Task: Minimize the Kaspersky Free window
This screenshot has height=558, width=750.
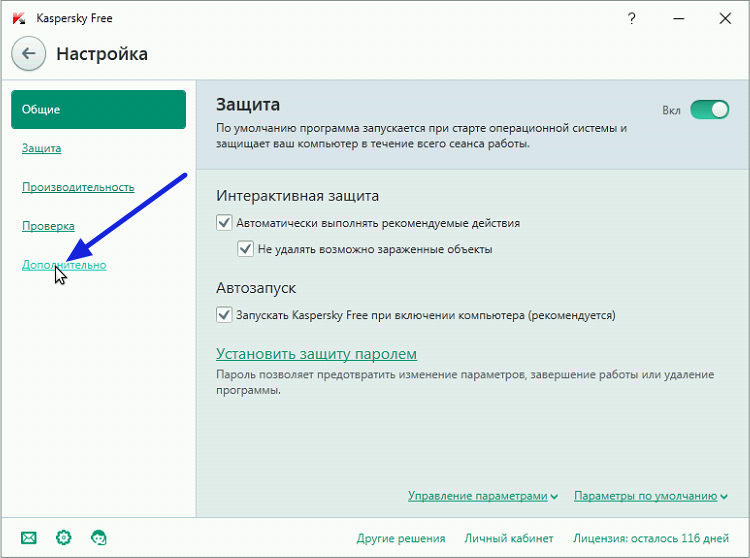Action: (x=678, y=19)
